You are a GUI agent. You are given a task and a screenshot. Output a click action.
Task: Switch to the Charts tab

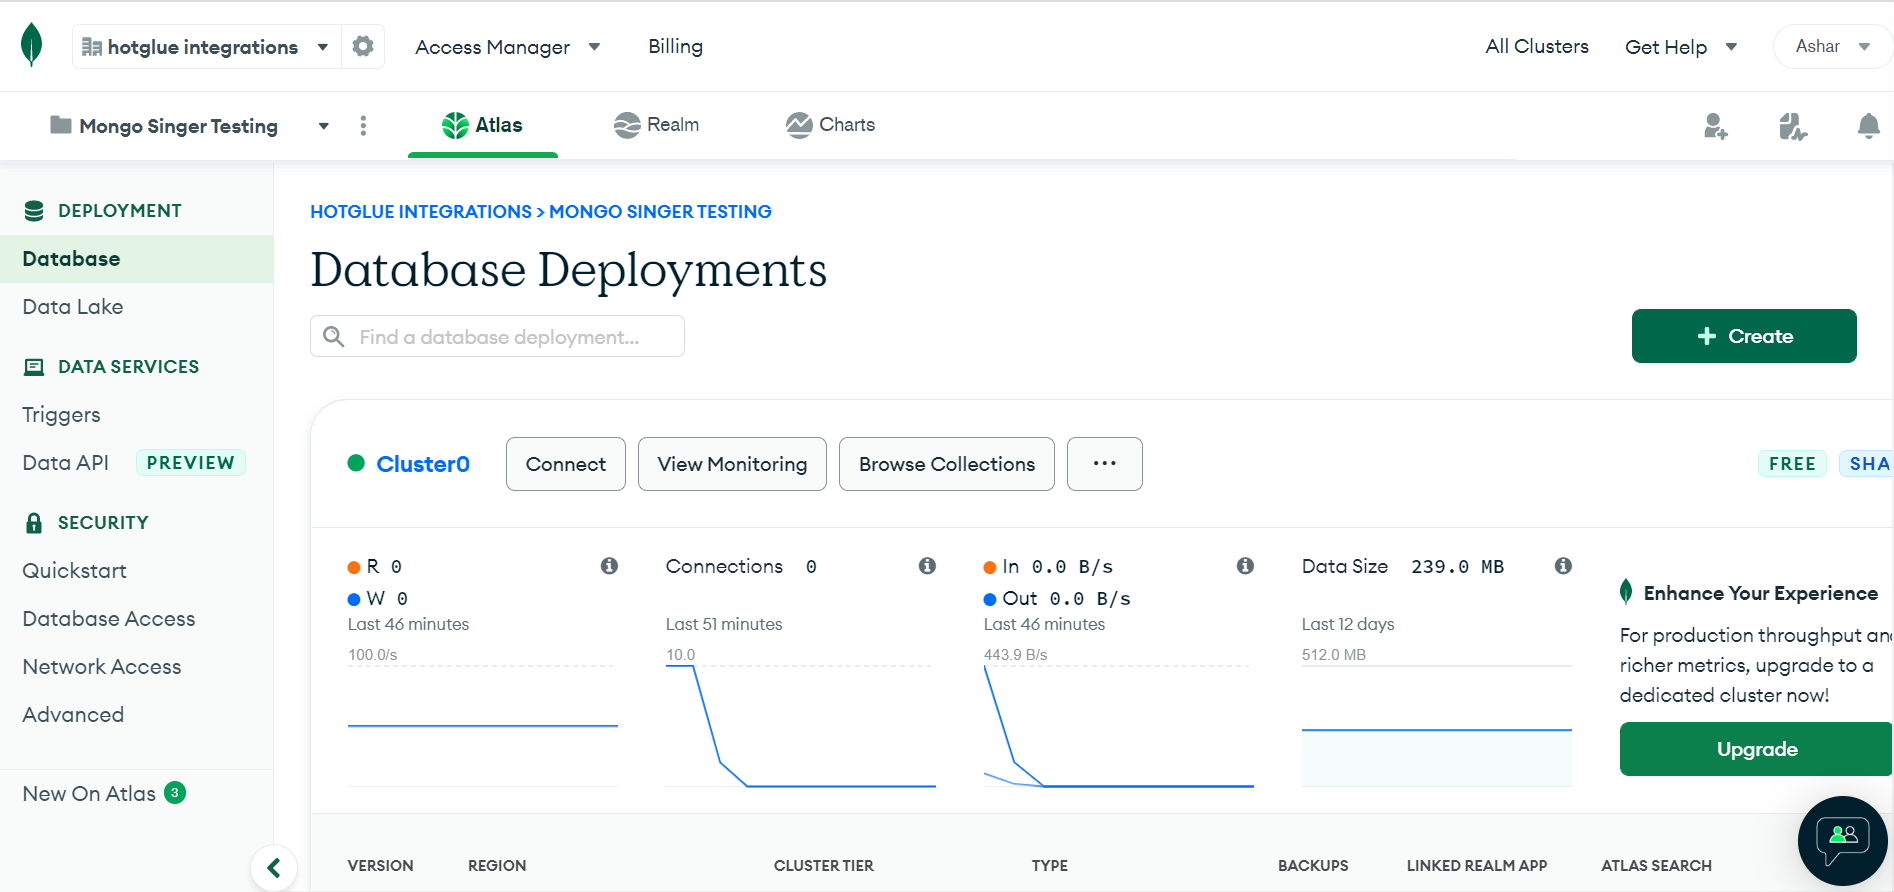click(x=831, y=125)
